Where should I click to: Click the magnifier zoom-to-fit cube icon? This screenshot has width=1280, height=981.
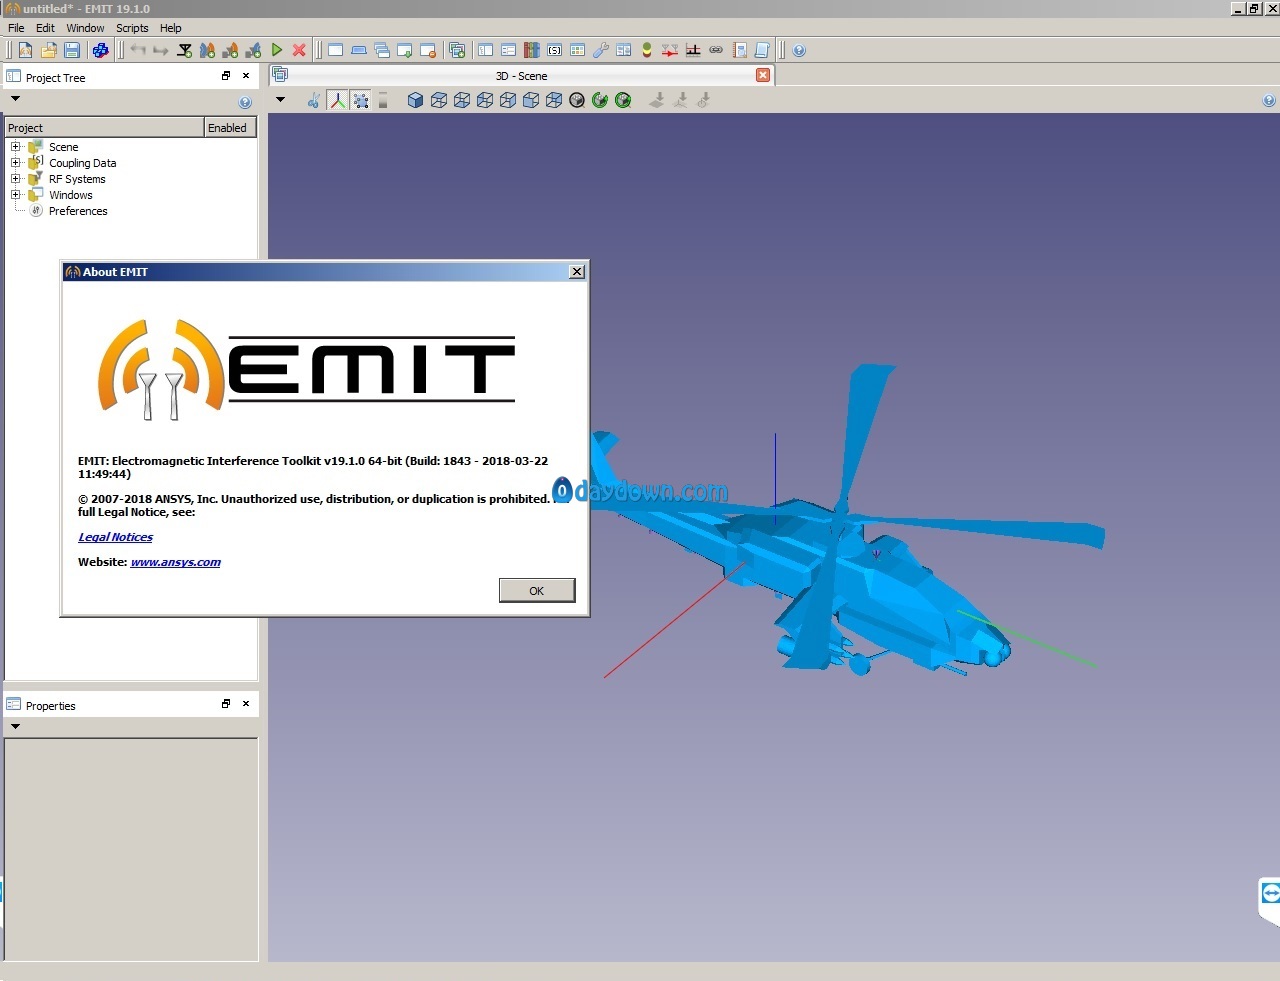[577, 100]
